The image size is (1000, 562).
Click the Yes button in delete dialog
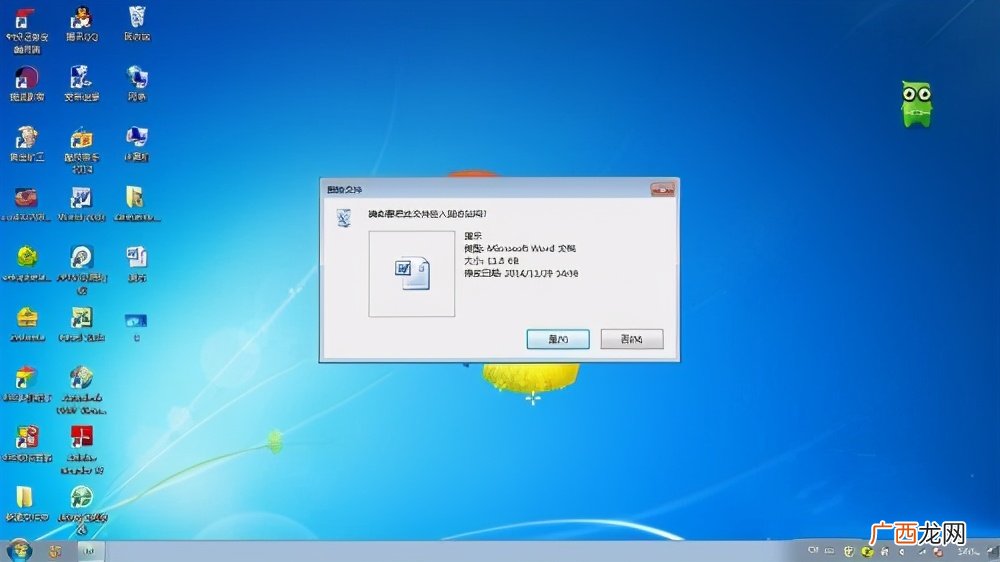(558, 339)
